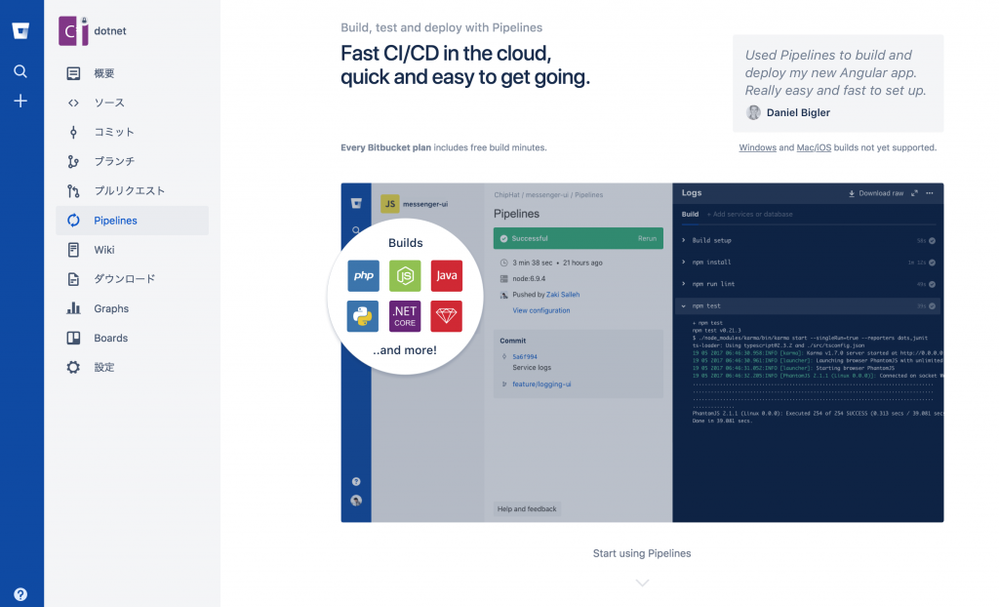Open ダウンロード in the sidebar
The height and width of the screenshot is (607, 999).
click(132, 279)
